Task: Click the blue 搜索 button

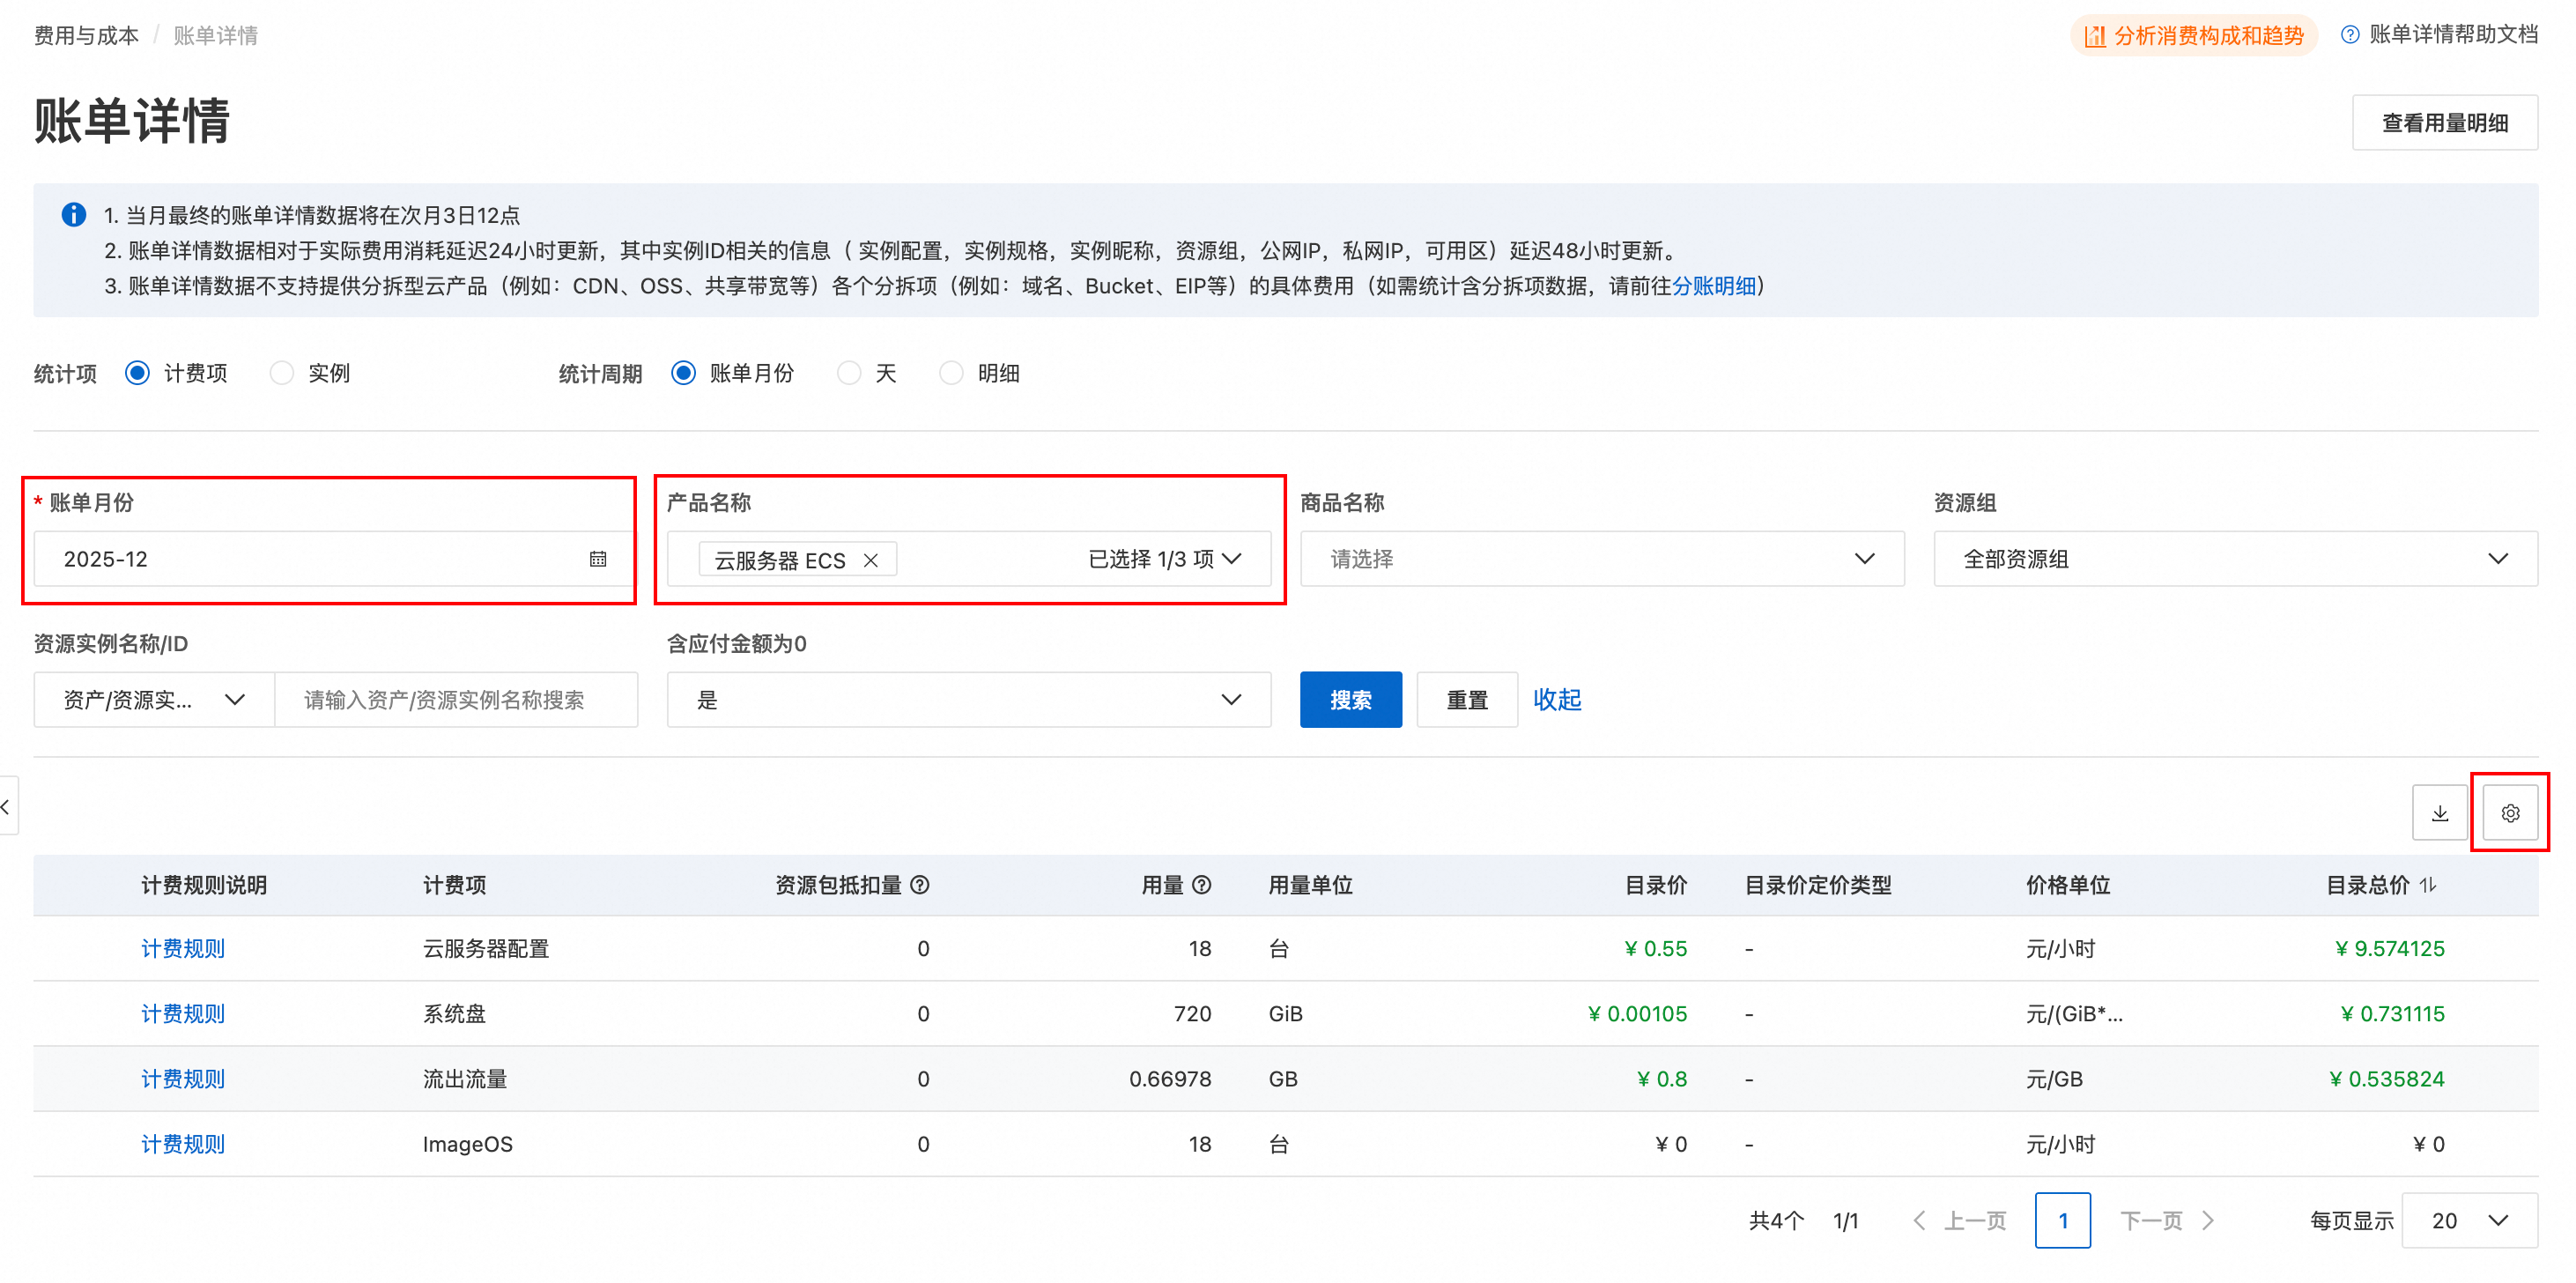Action: (x=1350, y=700)
